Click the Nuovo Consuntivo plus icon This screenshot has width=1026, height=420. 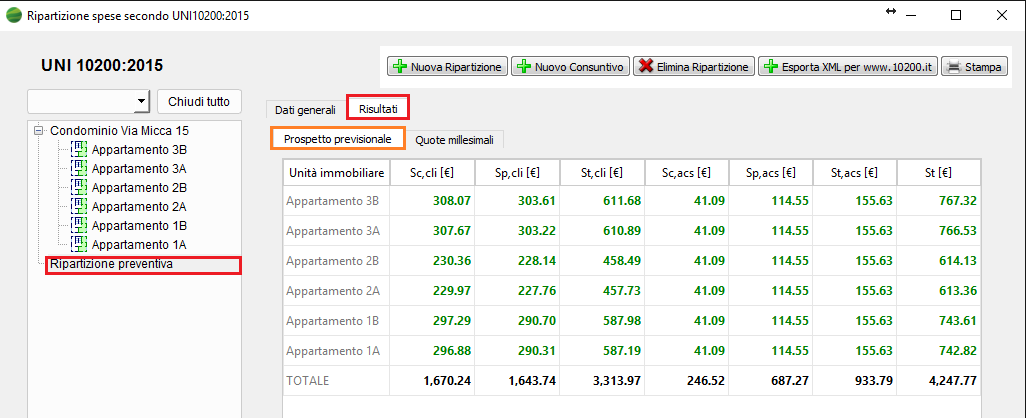coord(523,67)
